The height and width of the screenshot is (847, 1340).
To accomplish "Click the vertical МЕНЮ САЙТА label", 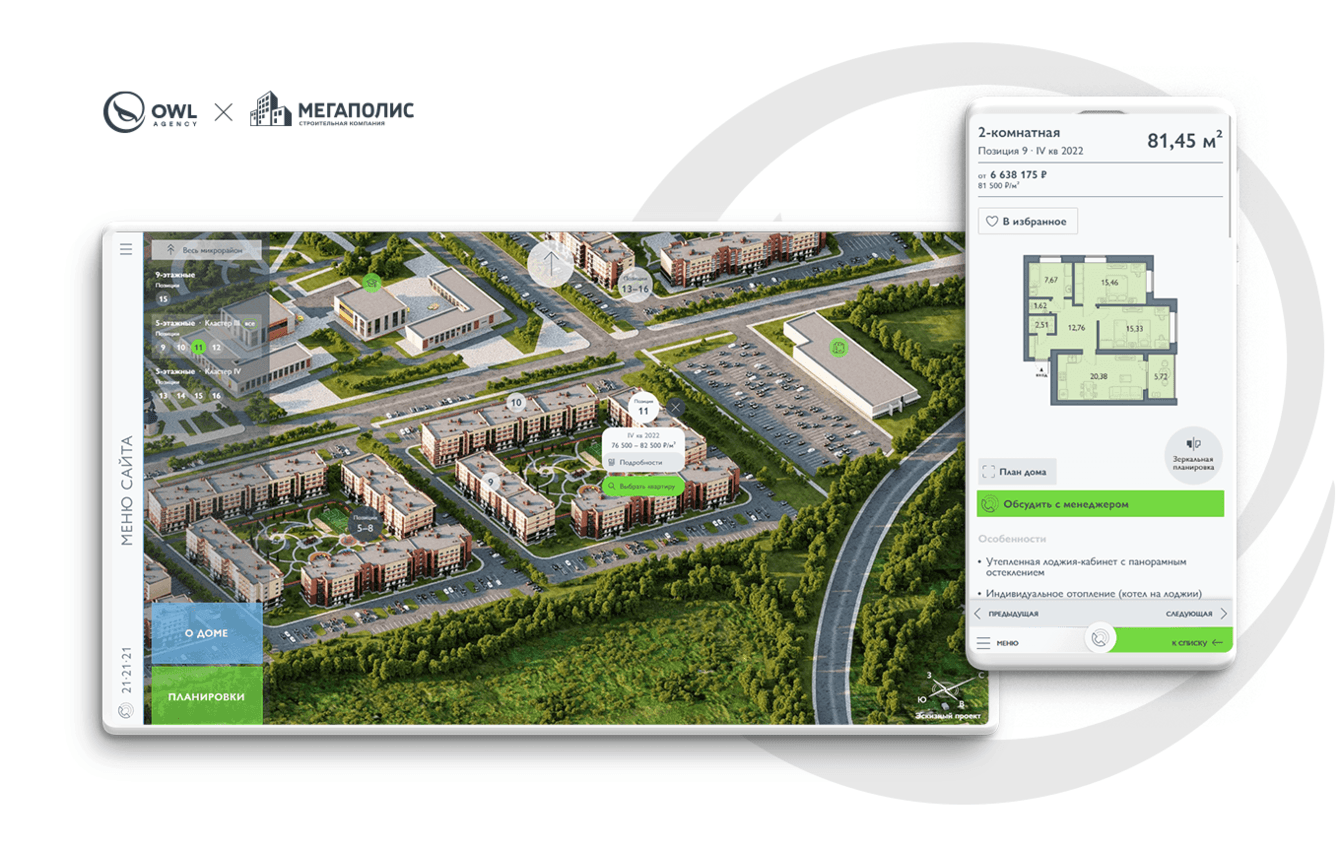I will (x=126, y=491).
